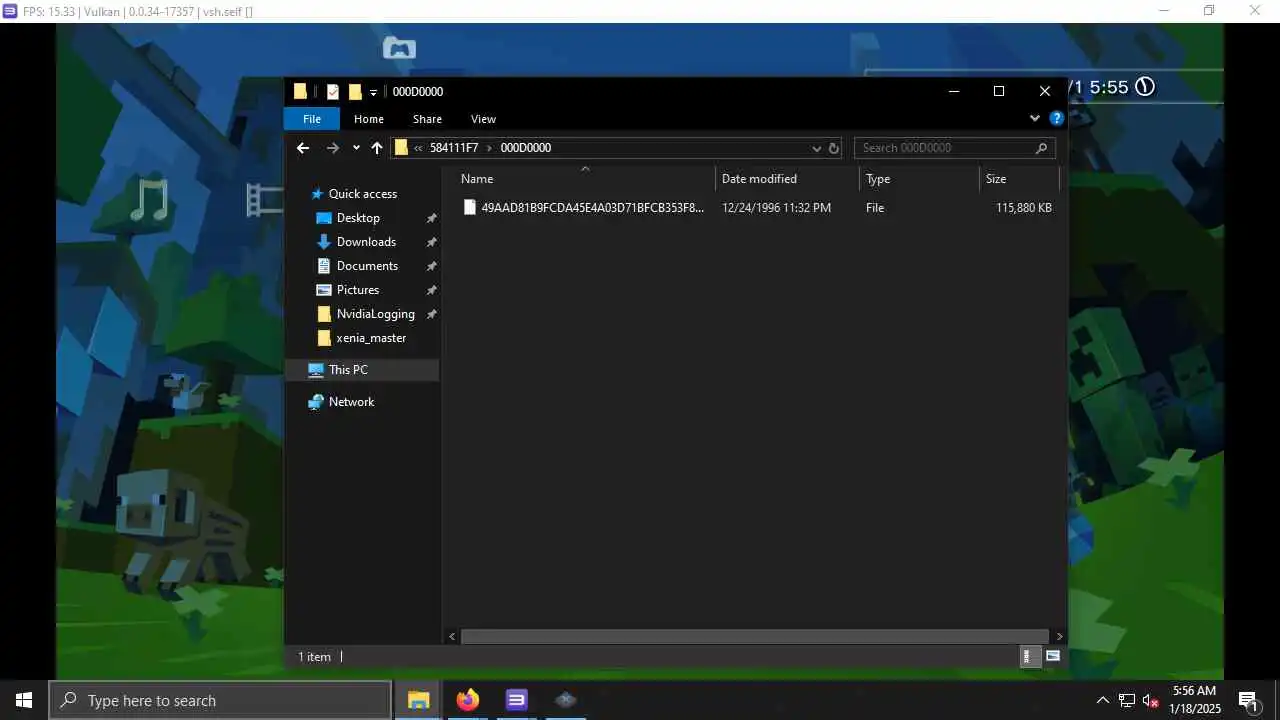
Task: Select 584111F7 in the address breadcrumb
Action: pyautogui.click(x=454, y=148)
